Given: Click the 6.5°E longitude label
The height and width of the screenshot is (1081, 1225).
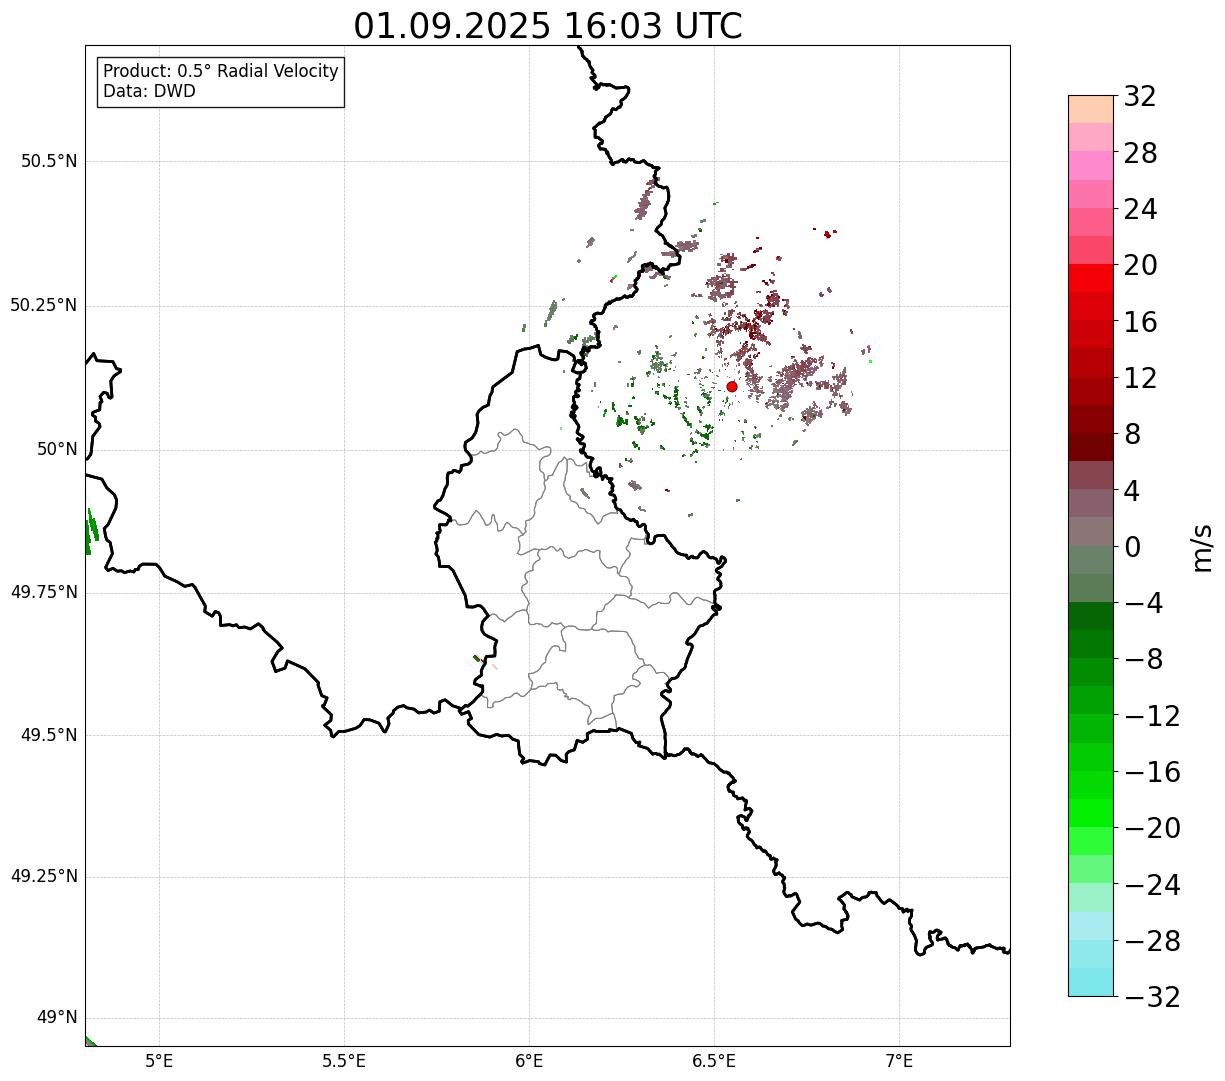Looking at the screenshot, I should (x=714, y=1061).
